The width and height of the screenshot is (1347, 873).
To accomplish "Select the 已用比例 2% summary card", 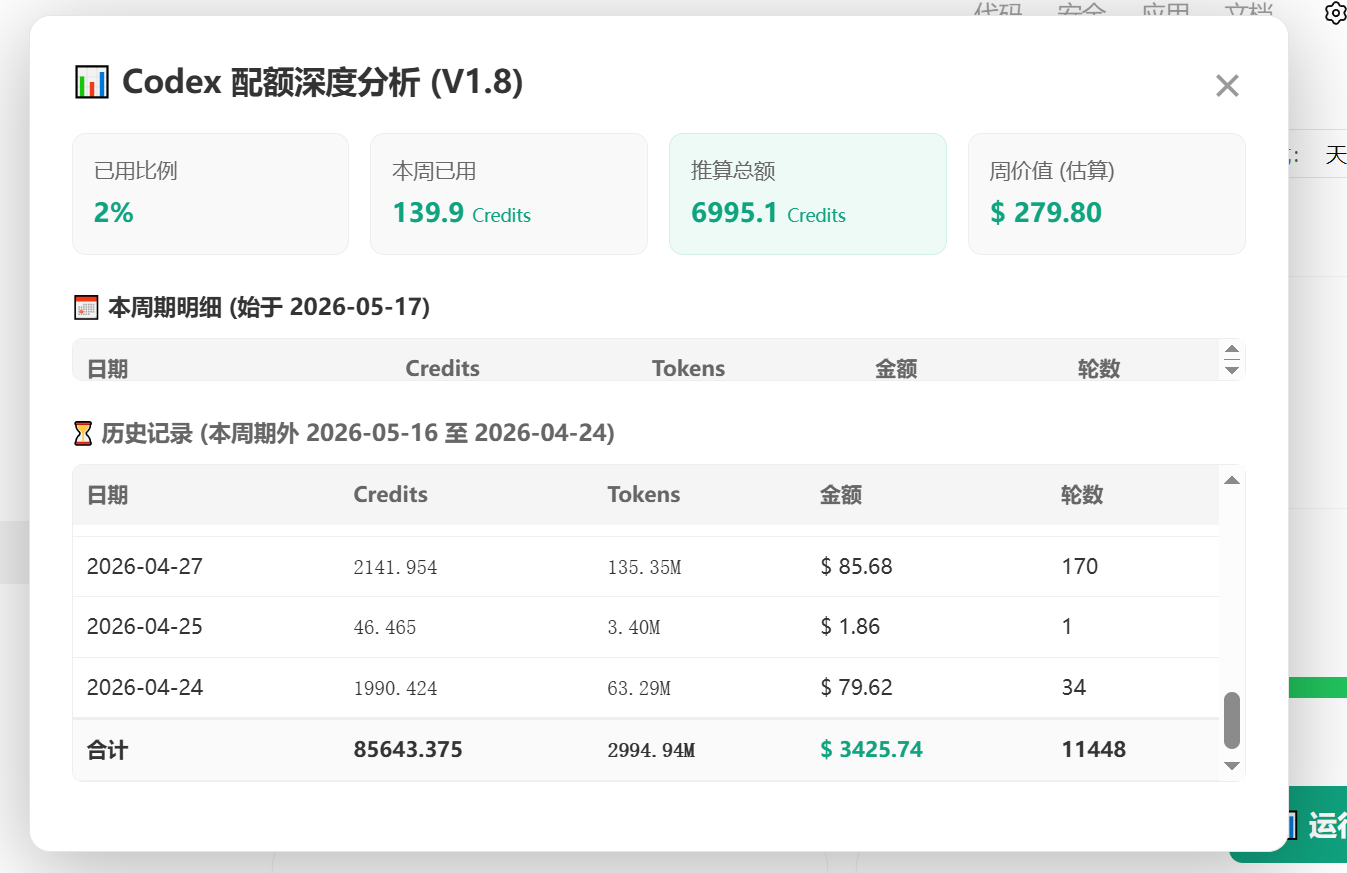I will coord(210,194).
